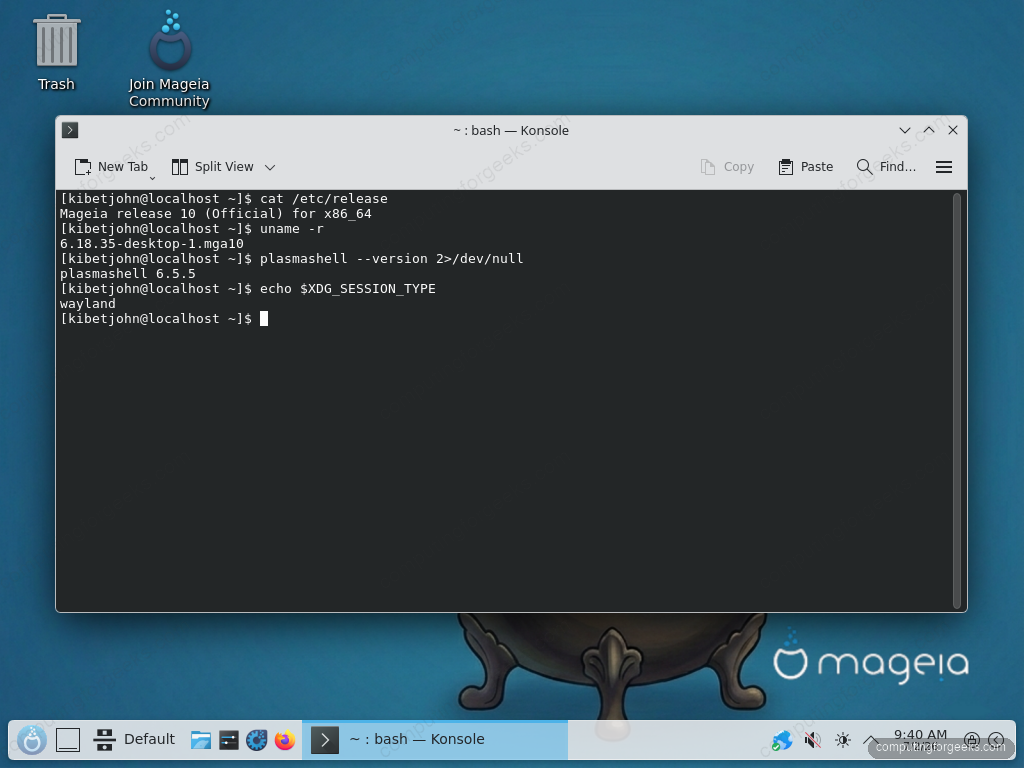
Task: Expand the Split View dropdown chevron
Action: 270,167
